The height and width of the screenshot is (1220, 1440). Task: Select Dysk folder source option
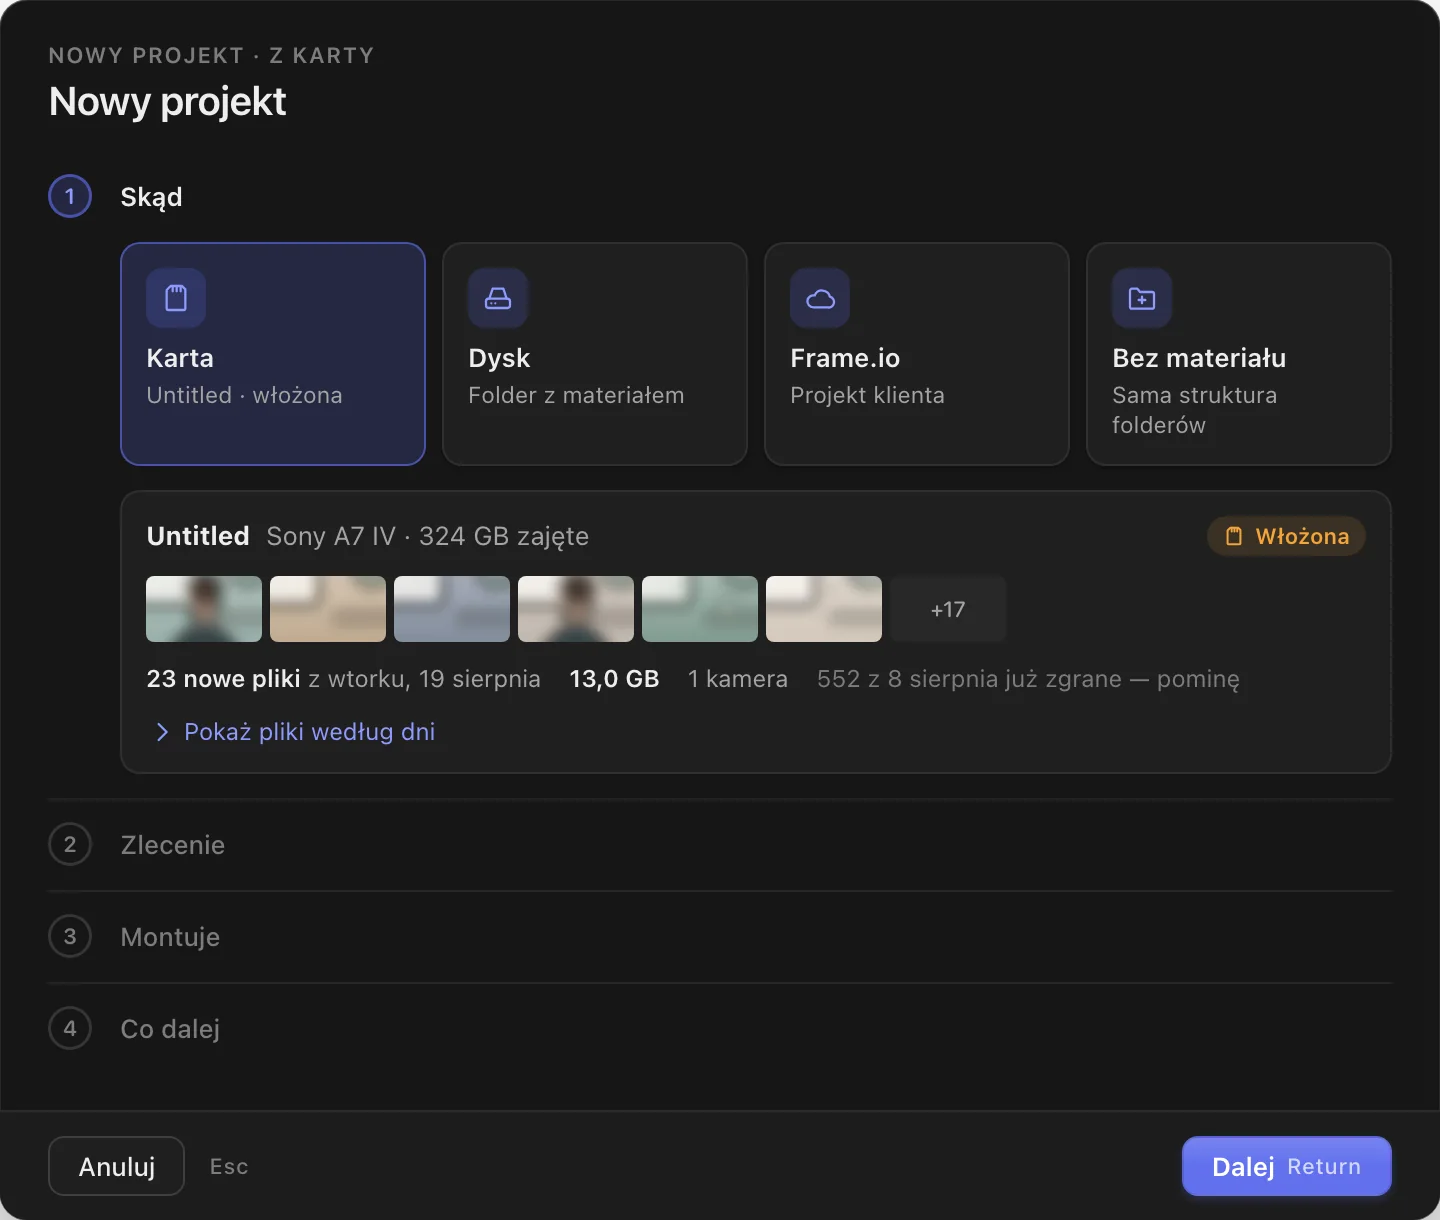point(595,354)
